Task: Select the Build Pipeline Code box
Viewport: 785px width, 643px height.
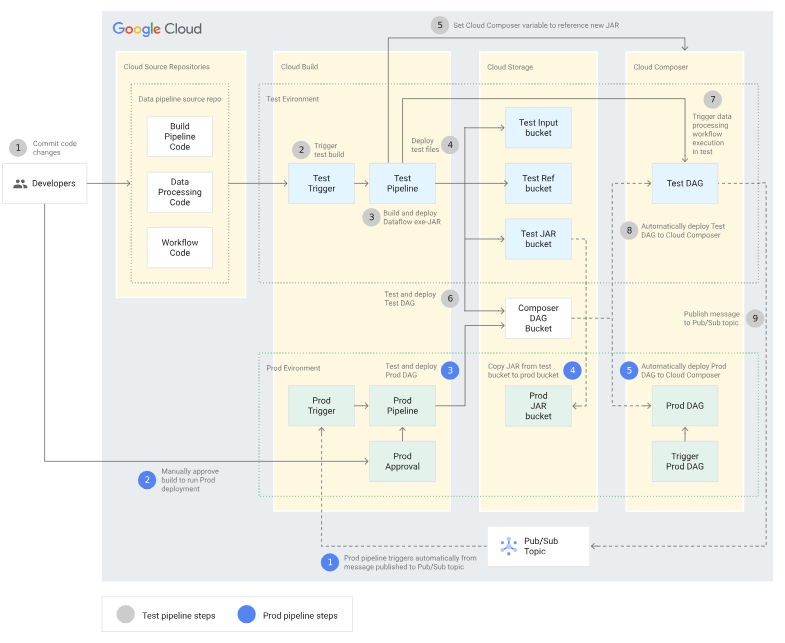Action: (180, 137)
